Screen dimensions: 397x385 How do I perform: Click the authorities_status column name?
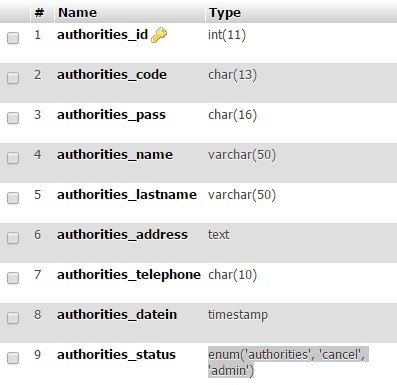[x=116, y=355]
